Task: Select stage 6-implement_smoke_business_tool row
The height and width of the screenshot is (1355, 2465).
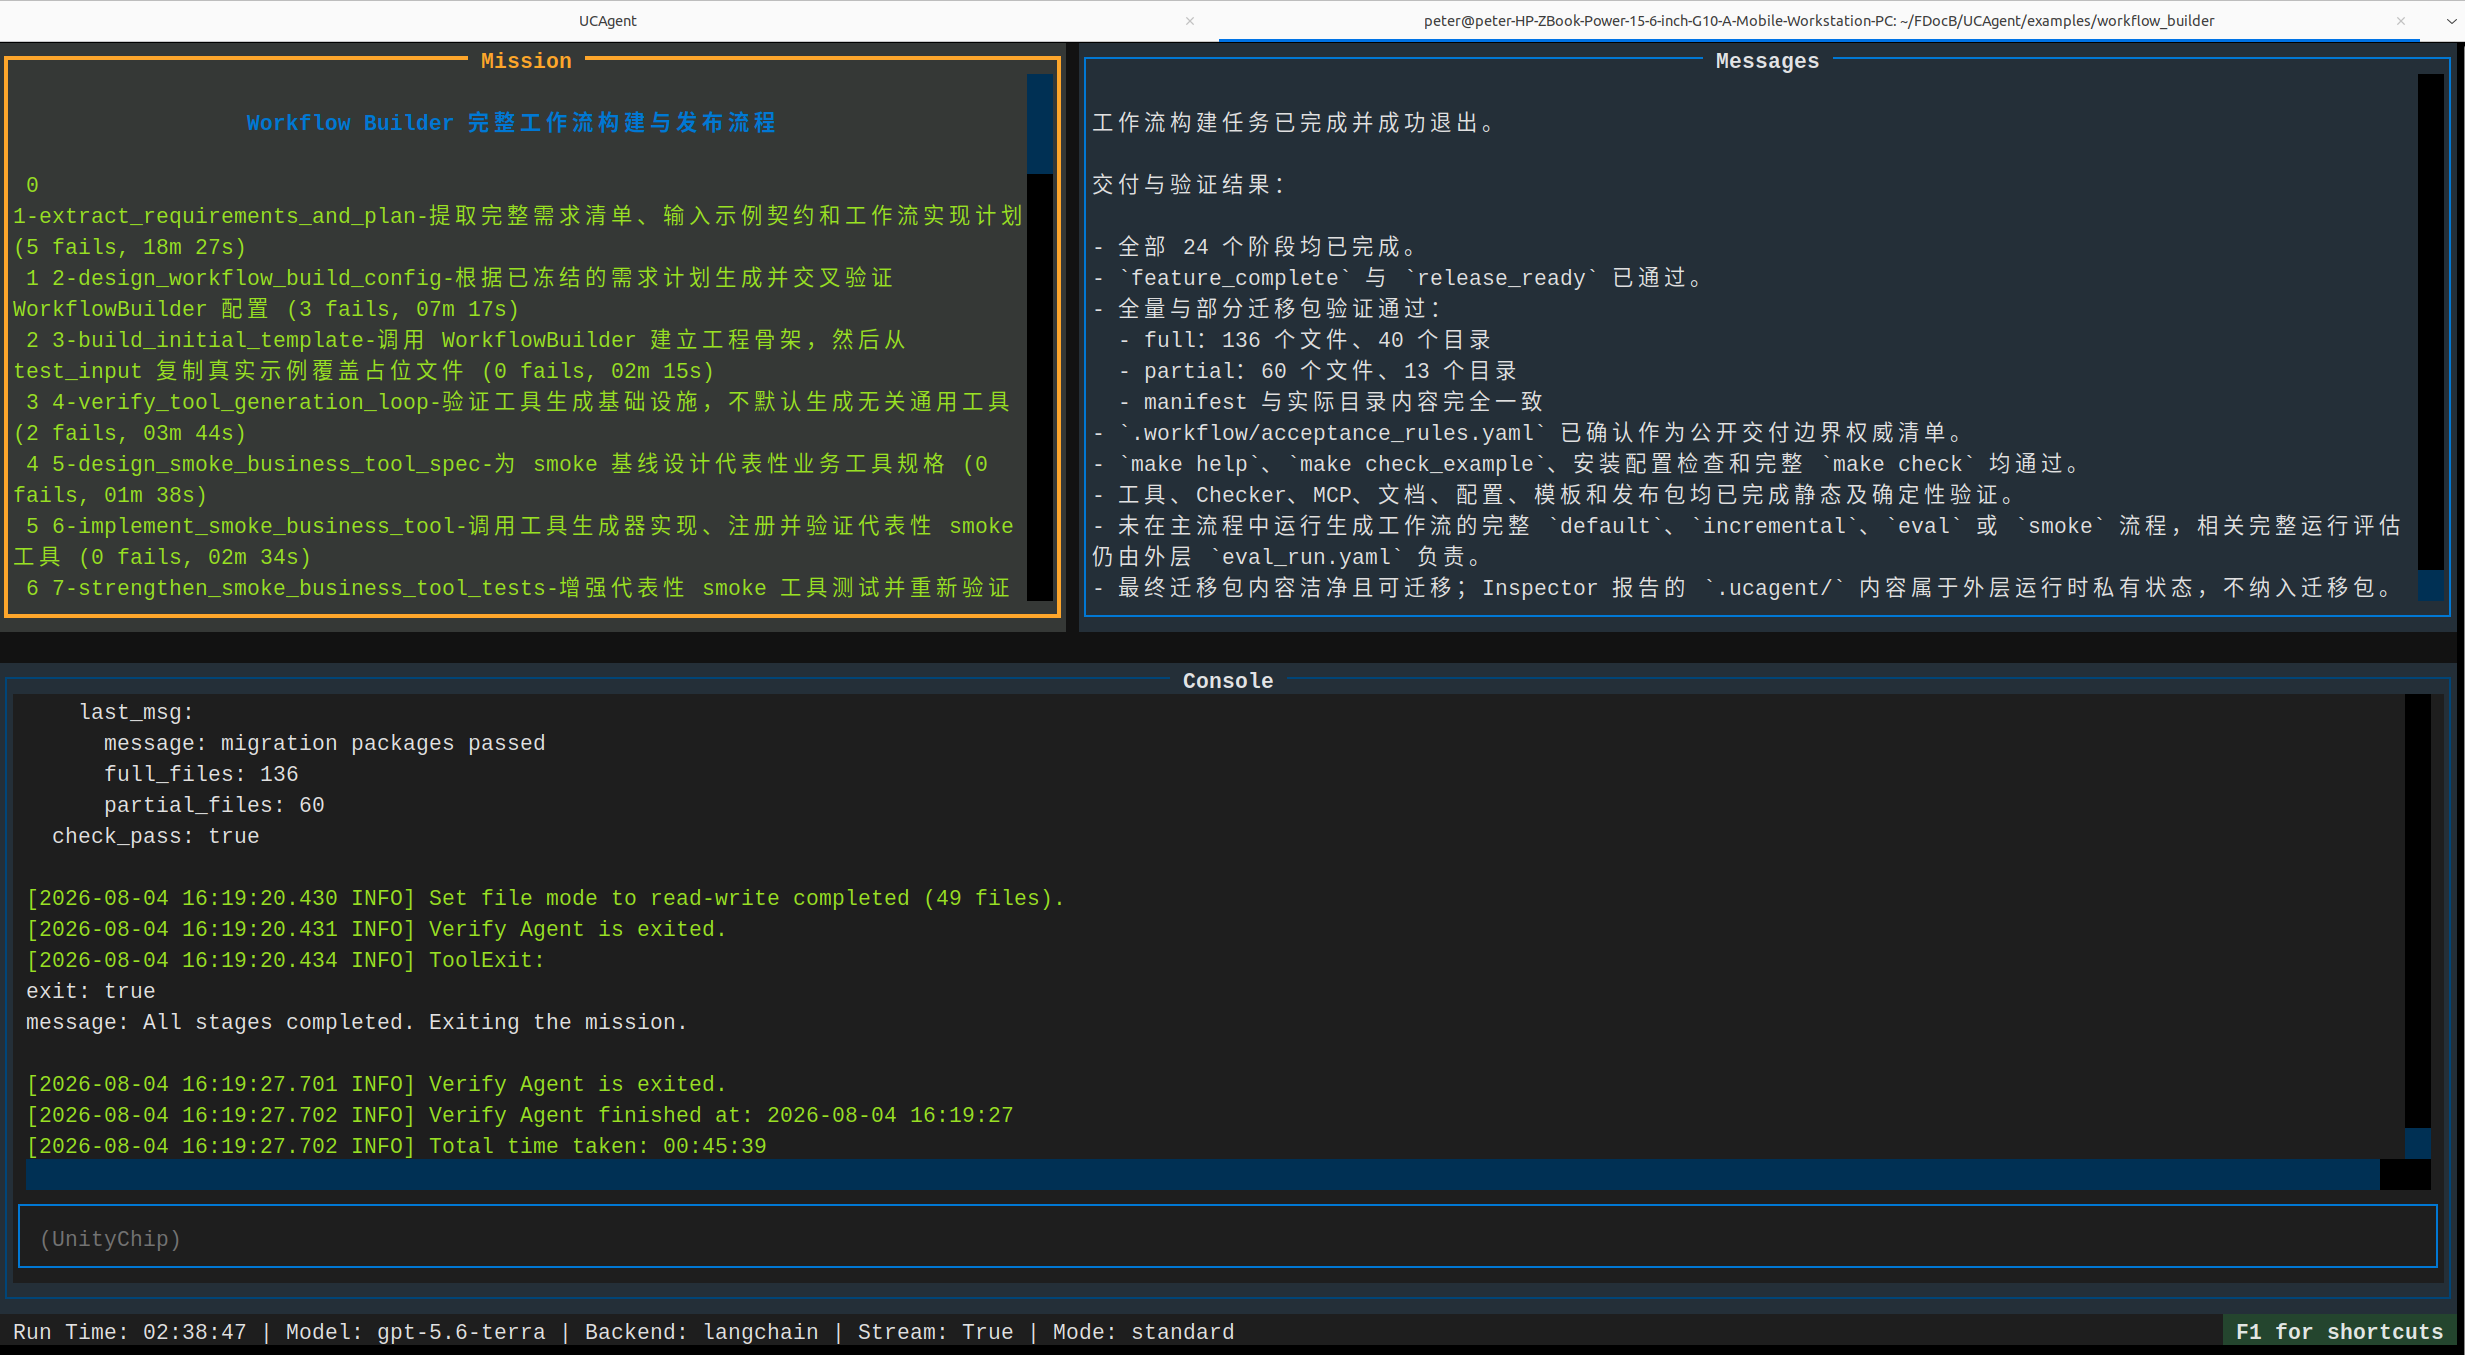Action: tap(513, 541)
